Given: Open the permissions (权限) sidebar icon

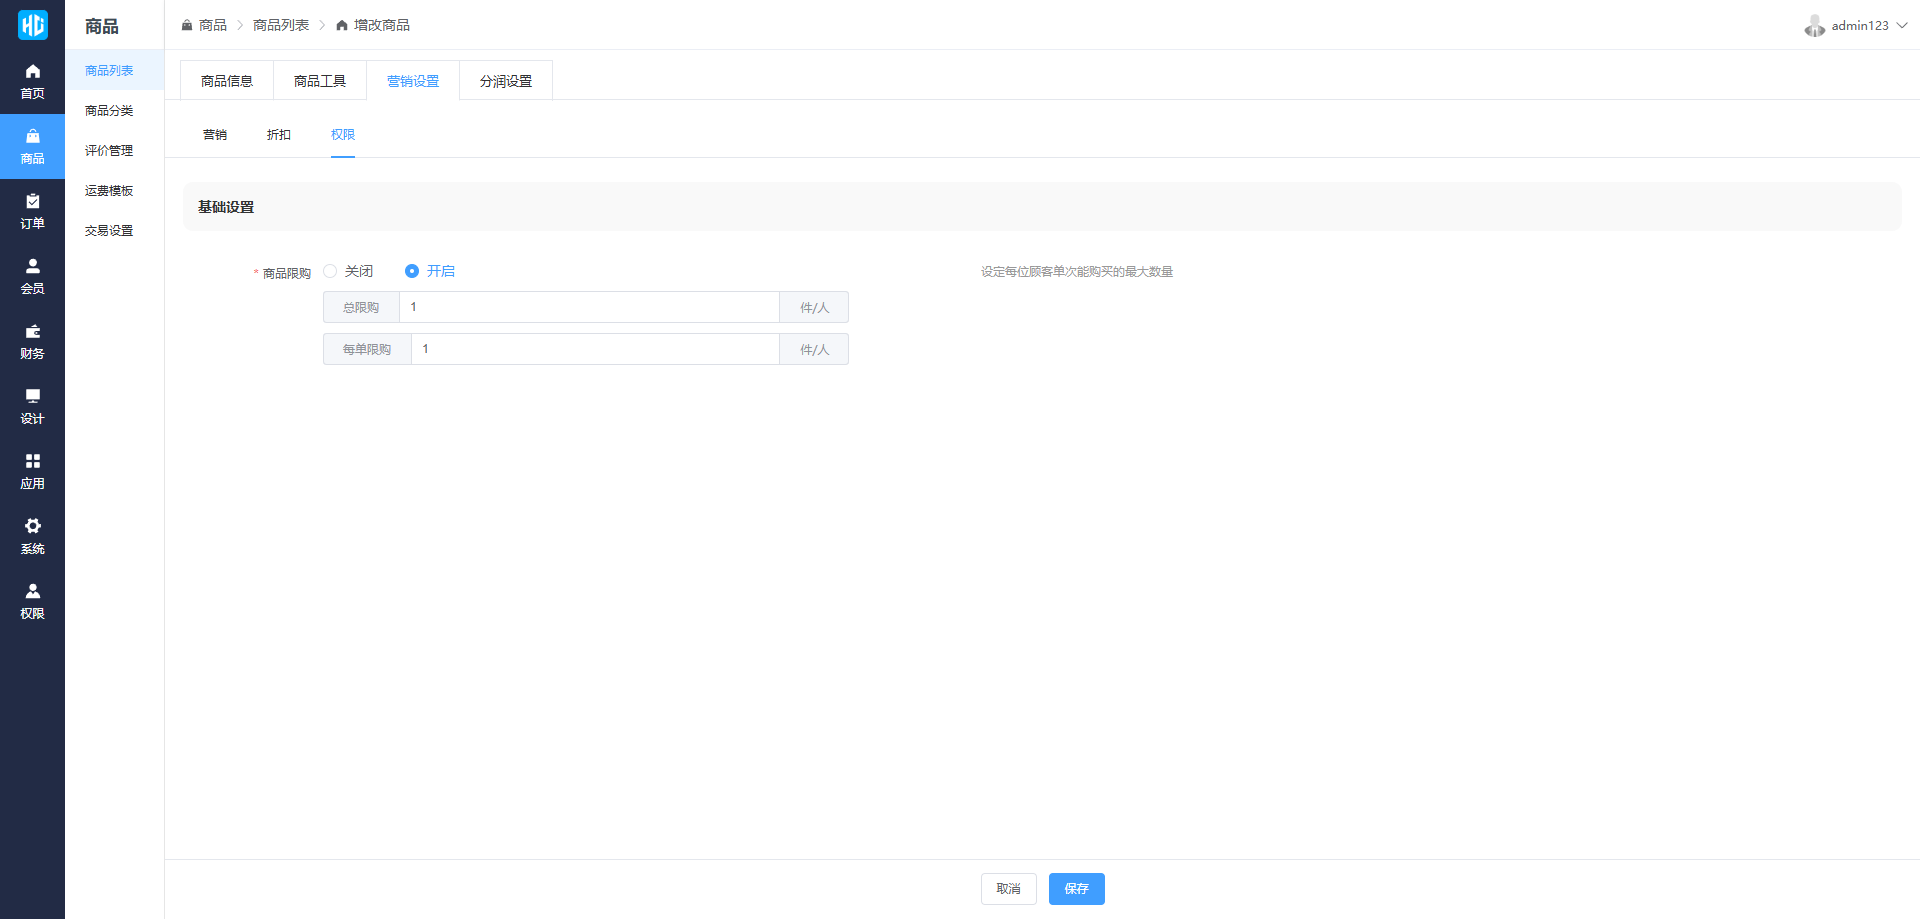Looking at the screenshot, I should point(32,601).
